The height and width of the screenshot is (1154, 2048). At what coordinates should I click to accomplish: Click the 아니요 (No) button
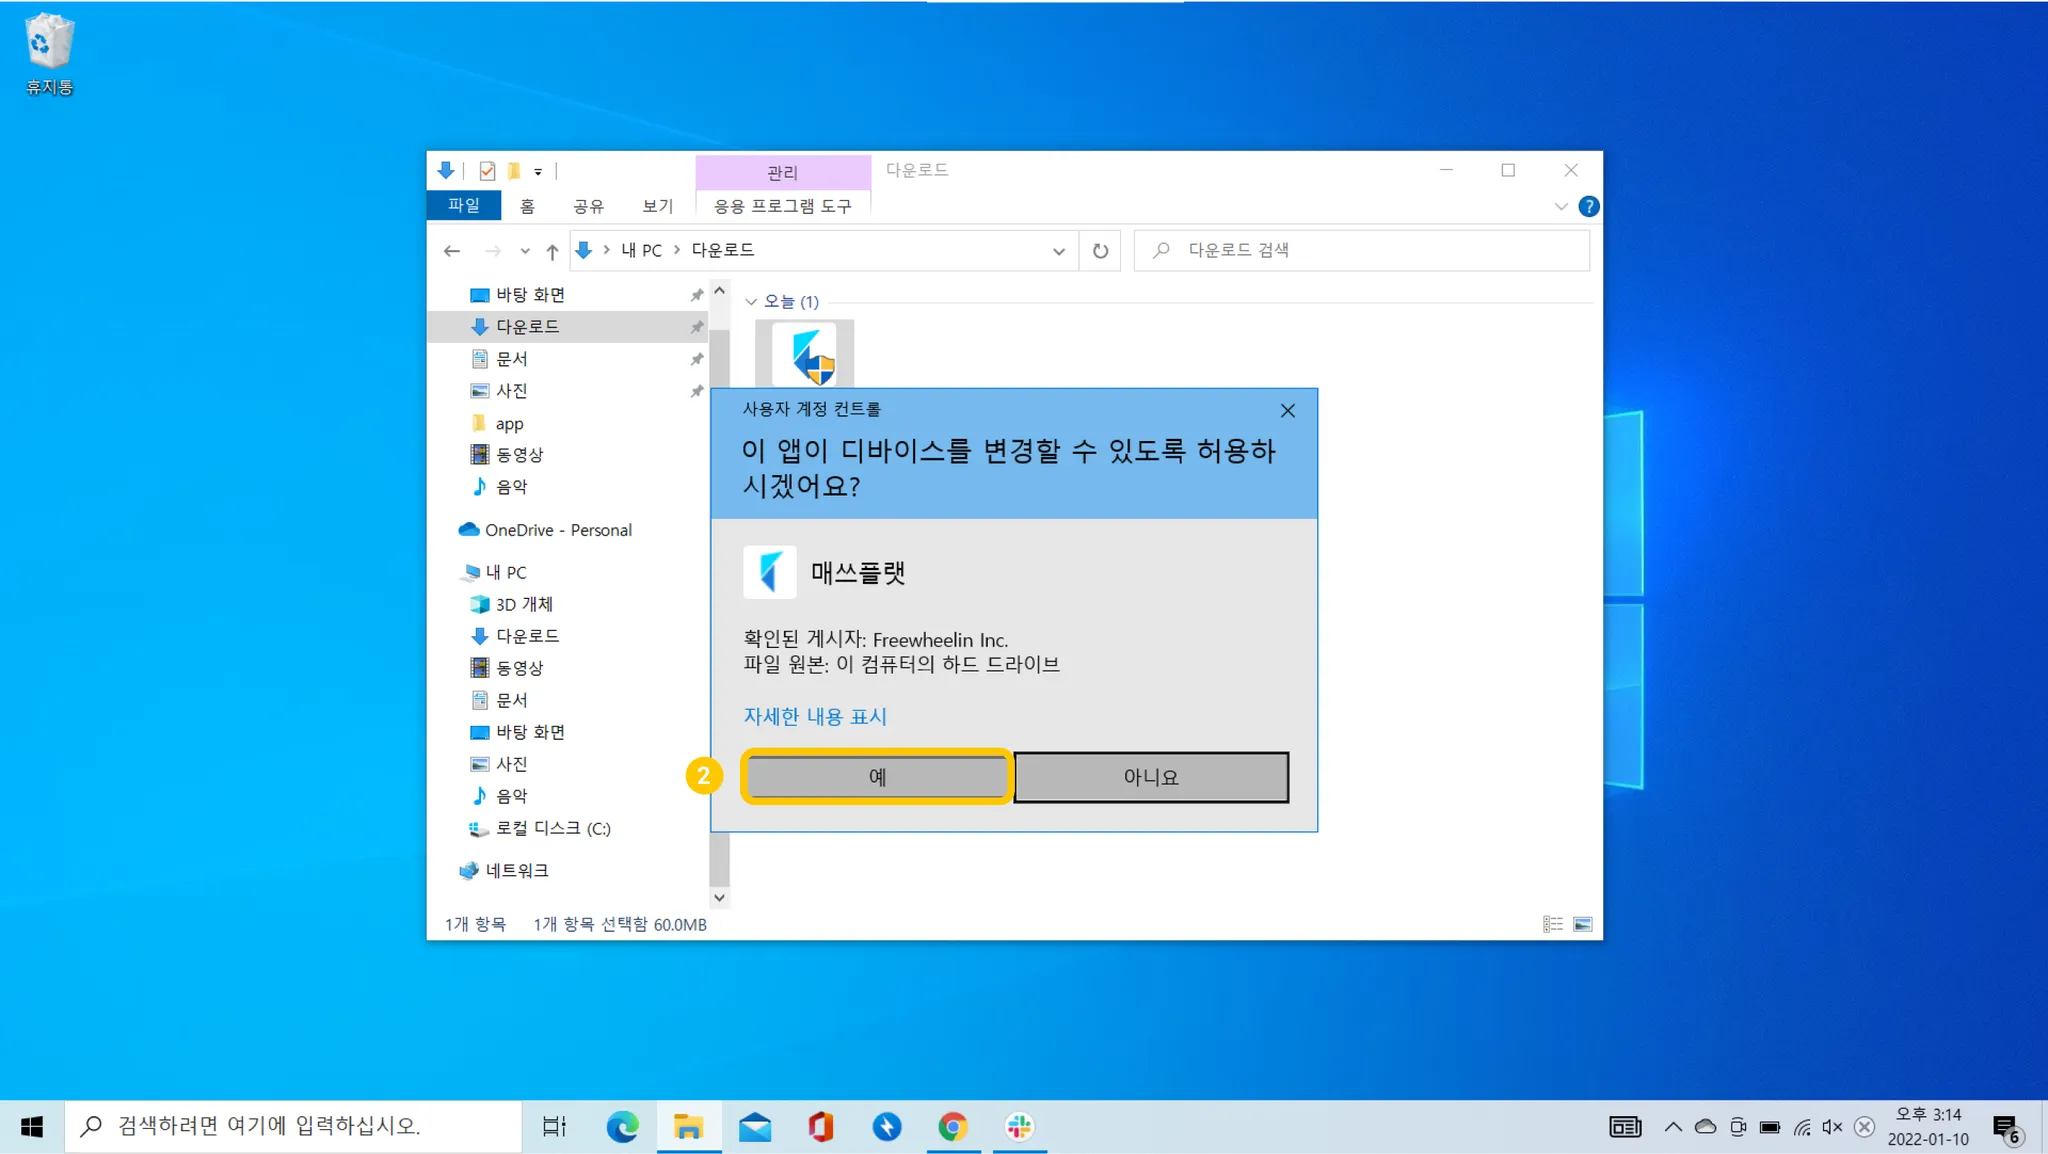1150,777
